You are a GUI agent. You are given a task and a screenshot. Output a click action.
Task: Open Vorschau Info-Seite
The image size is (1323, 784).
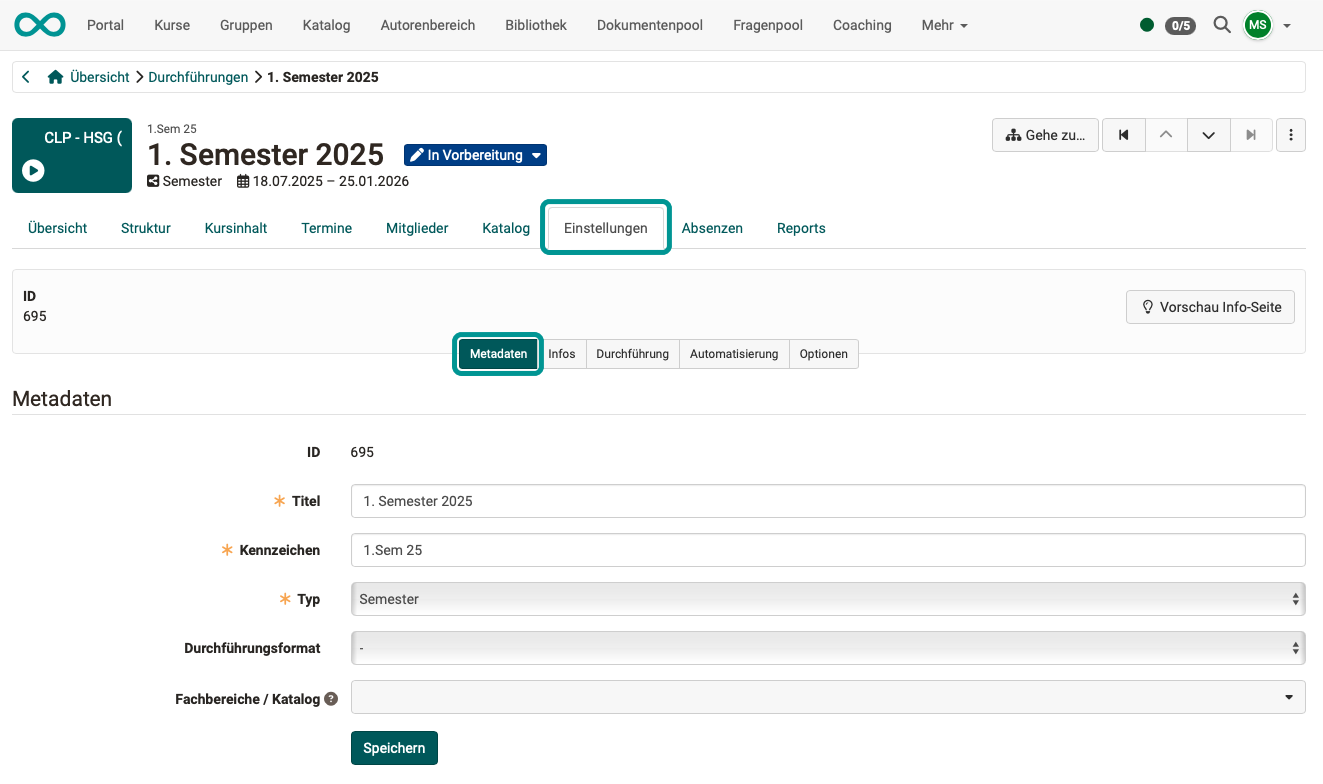pyautogui.click(x=1210, y=306)
